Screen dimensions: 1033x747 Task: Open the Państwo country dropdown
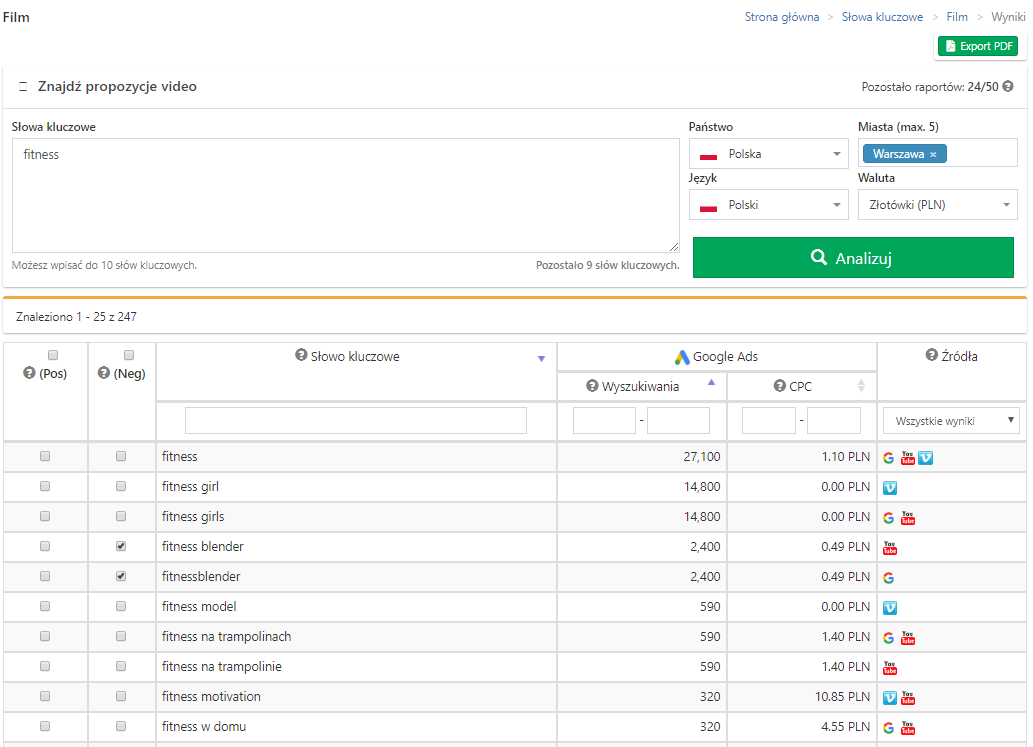[769, 154]
